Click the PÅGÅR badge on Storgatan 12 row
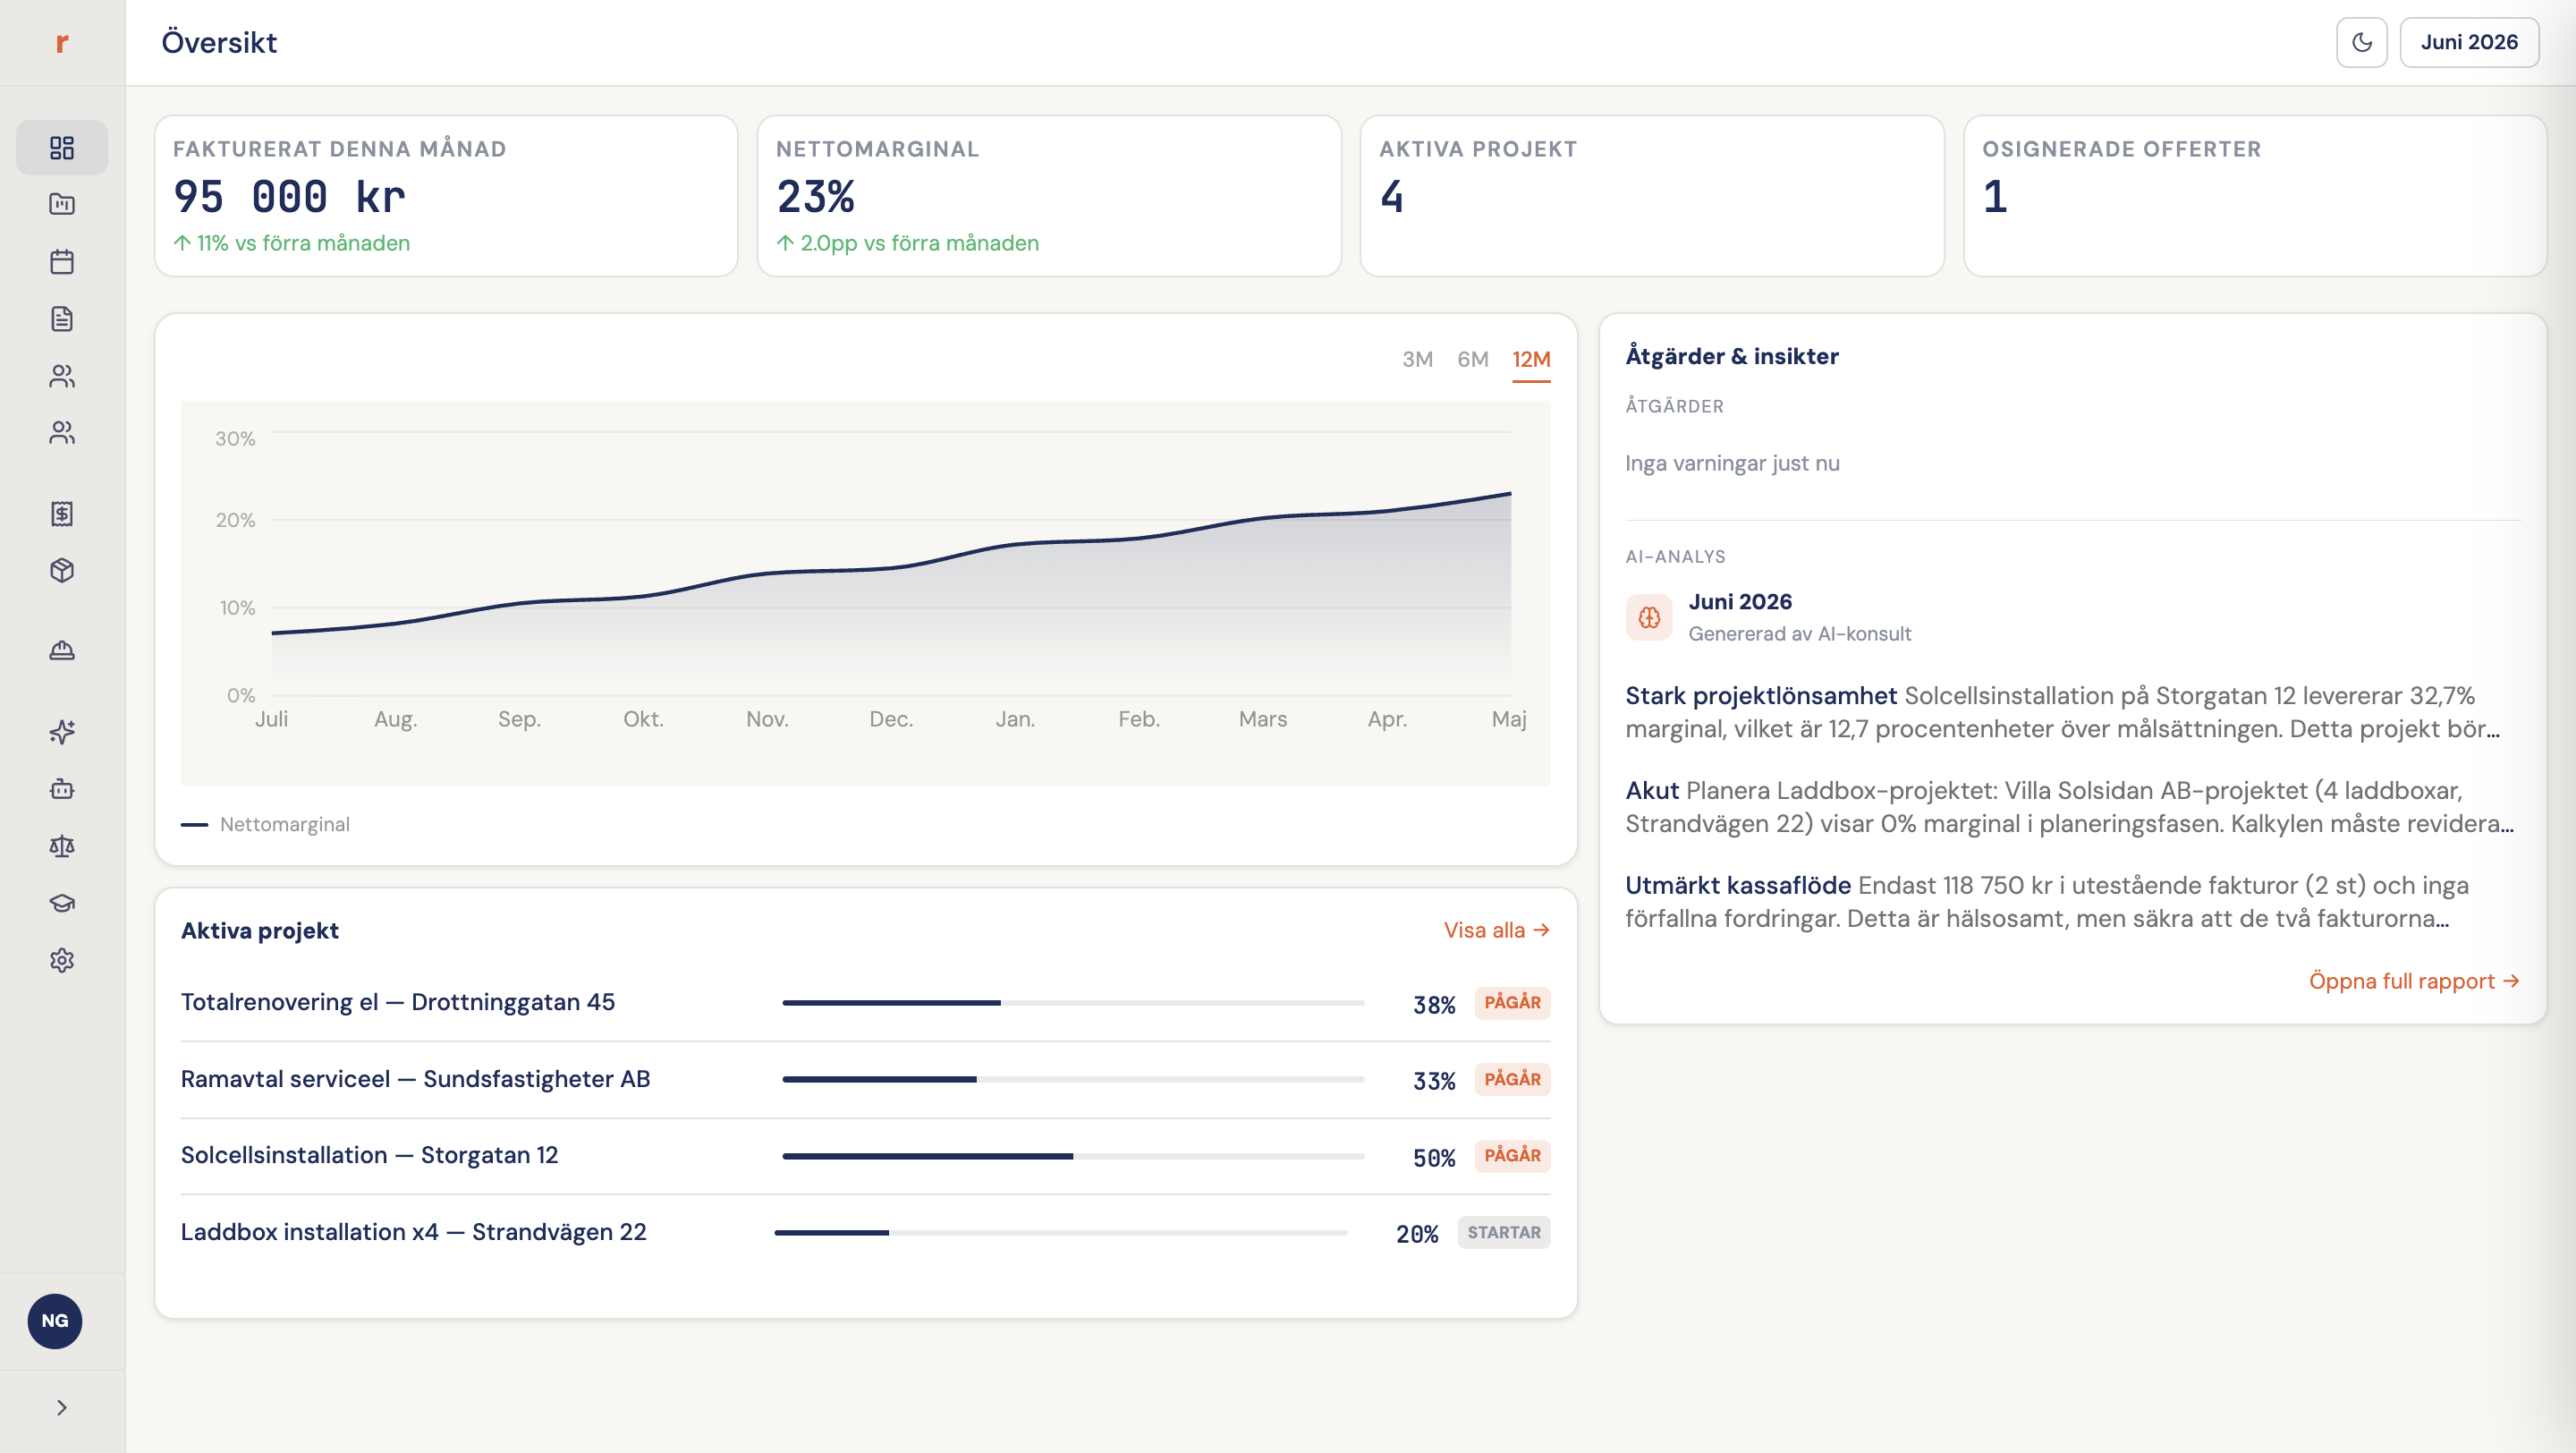Screen dimensions: 2576x1453 point(1512,1155)
